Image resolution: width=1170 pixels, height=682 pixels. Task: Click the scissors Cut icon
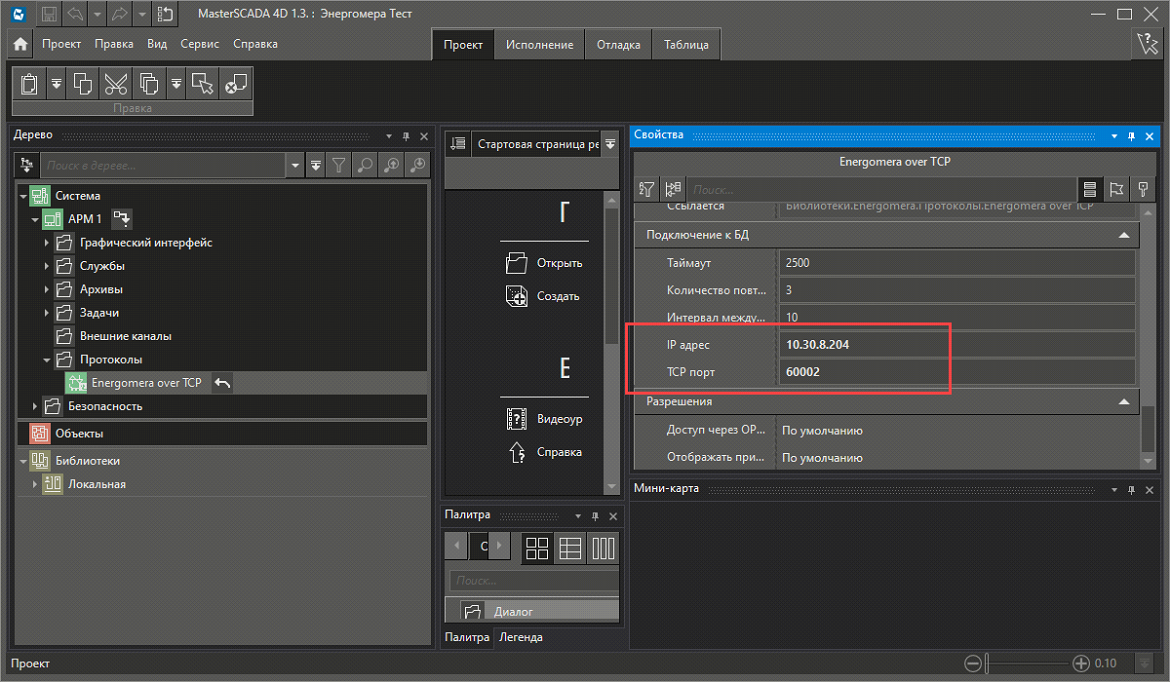(116, 84)
